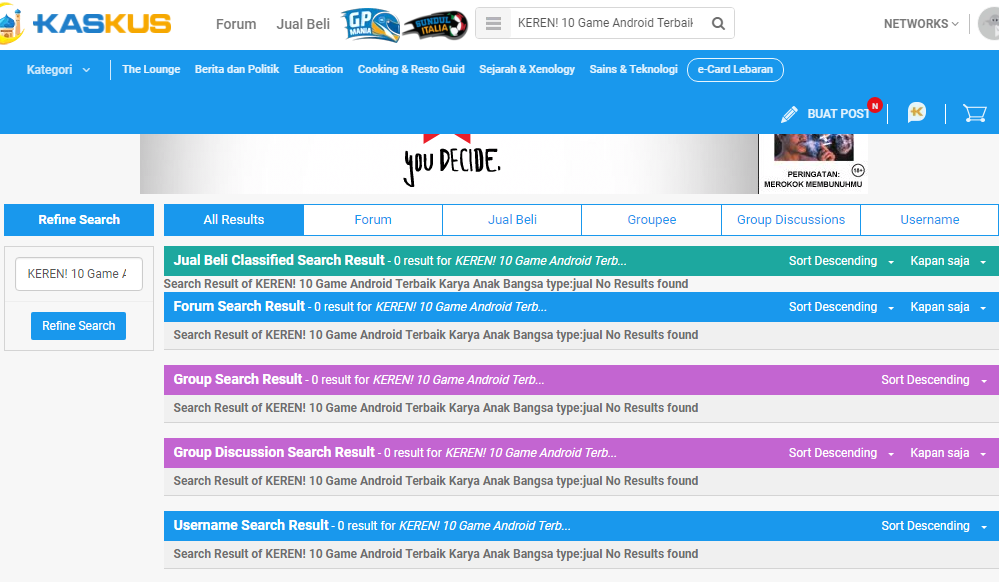Open Sort Descending in Group Discussion results
This screenshot has height=582, width=999.
coord(841,453)
